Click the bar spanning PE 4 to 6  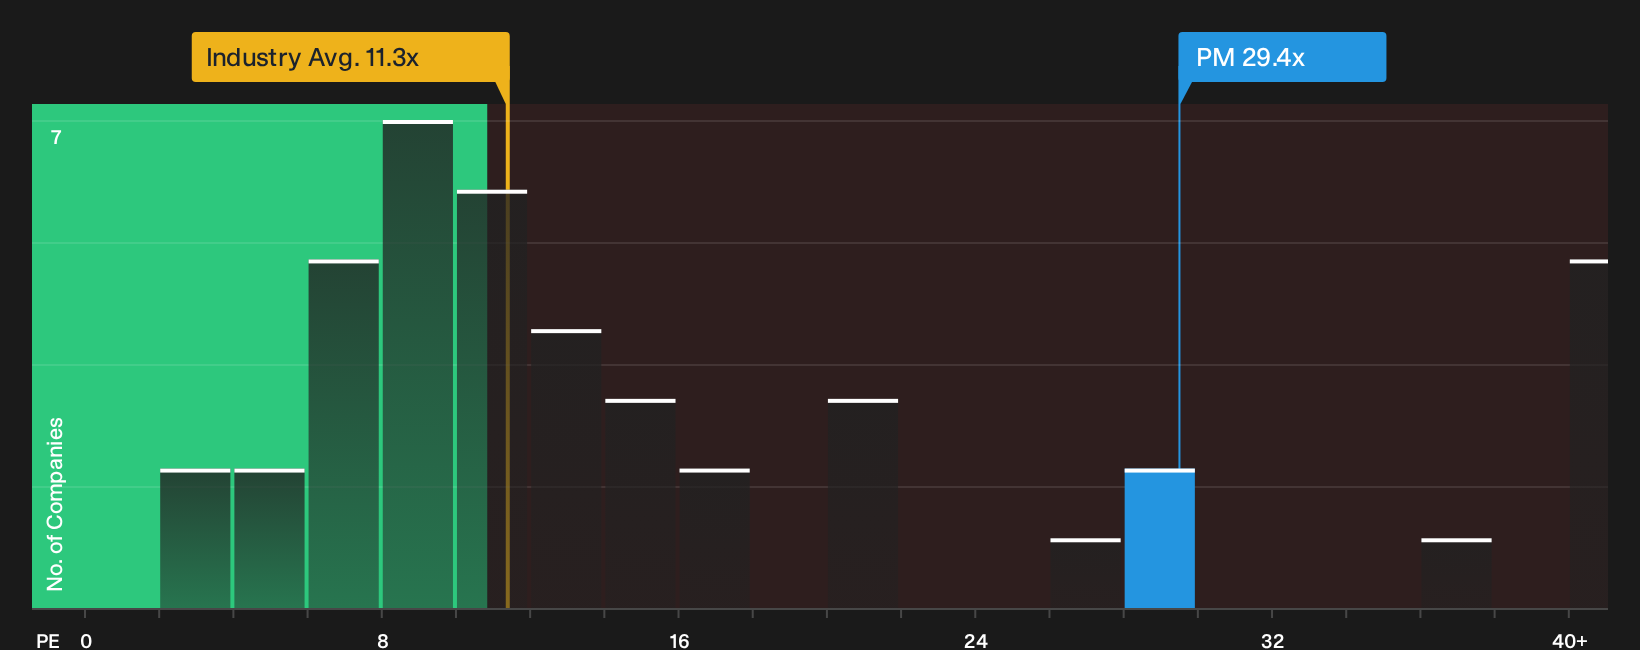[269, 538]
